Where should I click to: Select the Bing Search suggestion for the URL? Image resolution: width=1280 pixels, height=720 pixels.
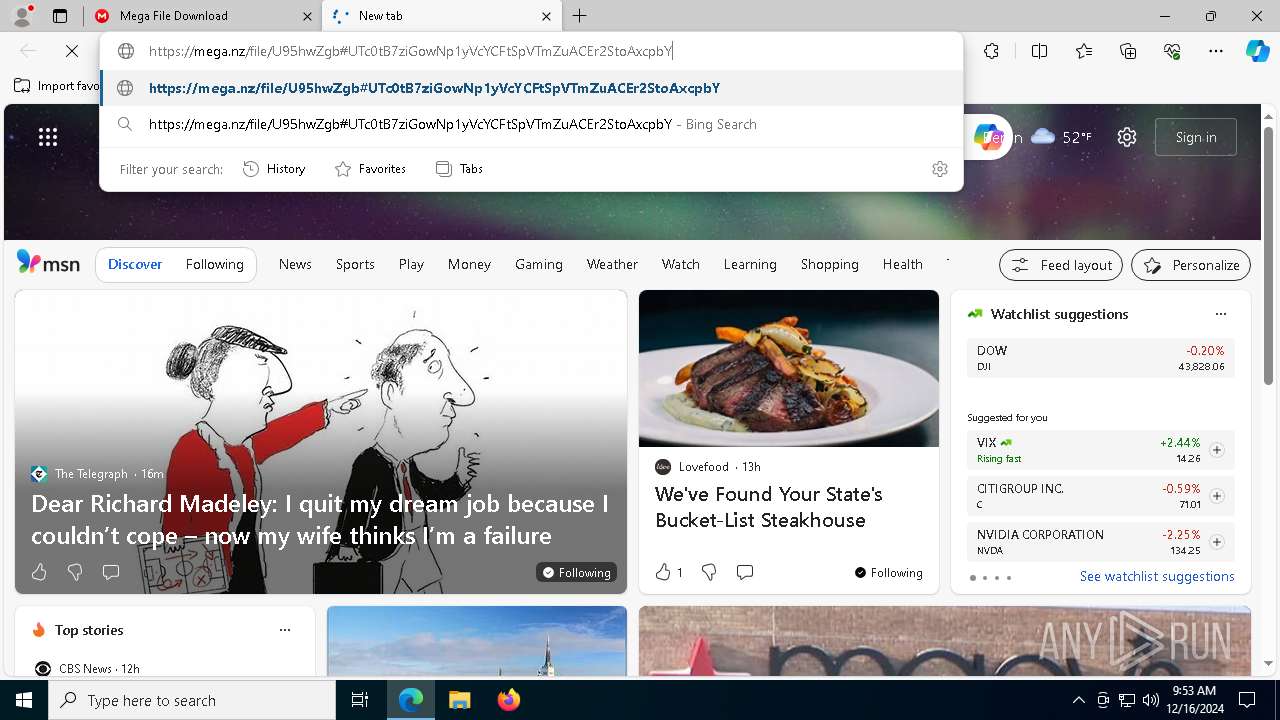pos(531,124)
